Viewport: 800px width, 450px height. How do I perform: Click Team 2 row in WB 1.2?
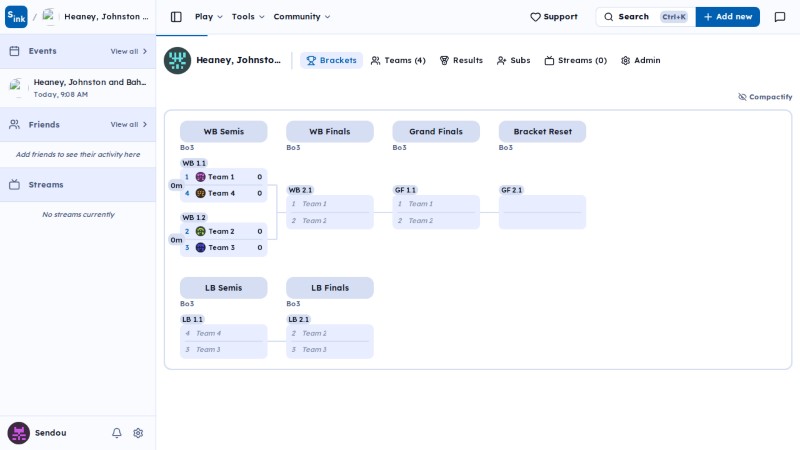click(x=223, y=231)
